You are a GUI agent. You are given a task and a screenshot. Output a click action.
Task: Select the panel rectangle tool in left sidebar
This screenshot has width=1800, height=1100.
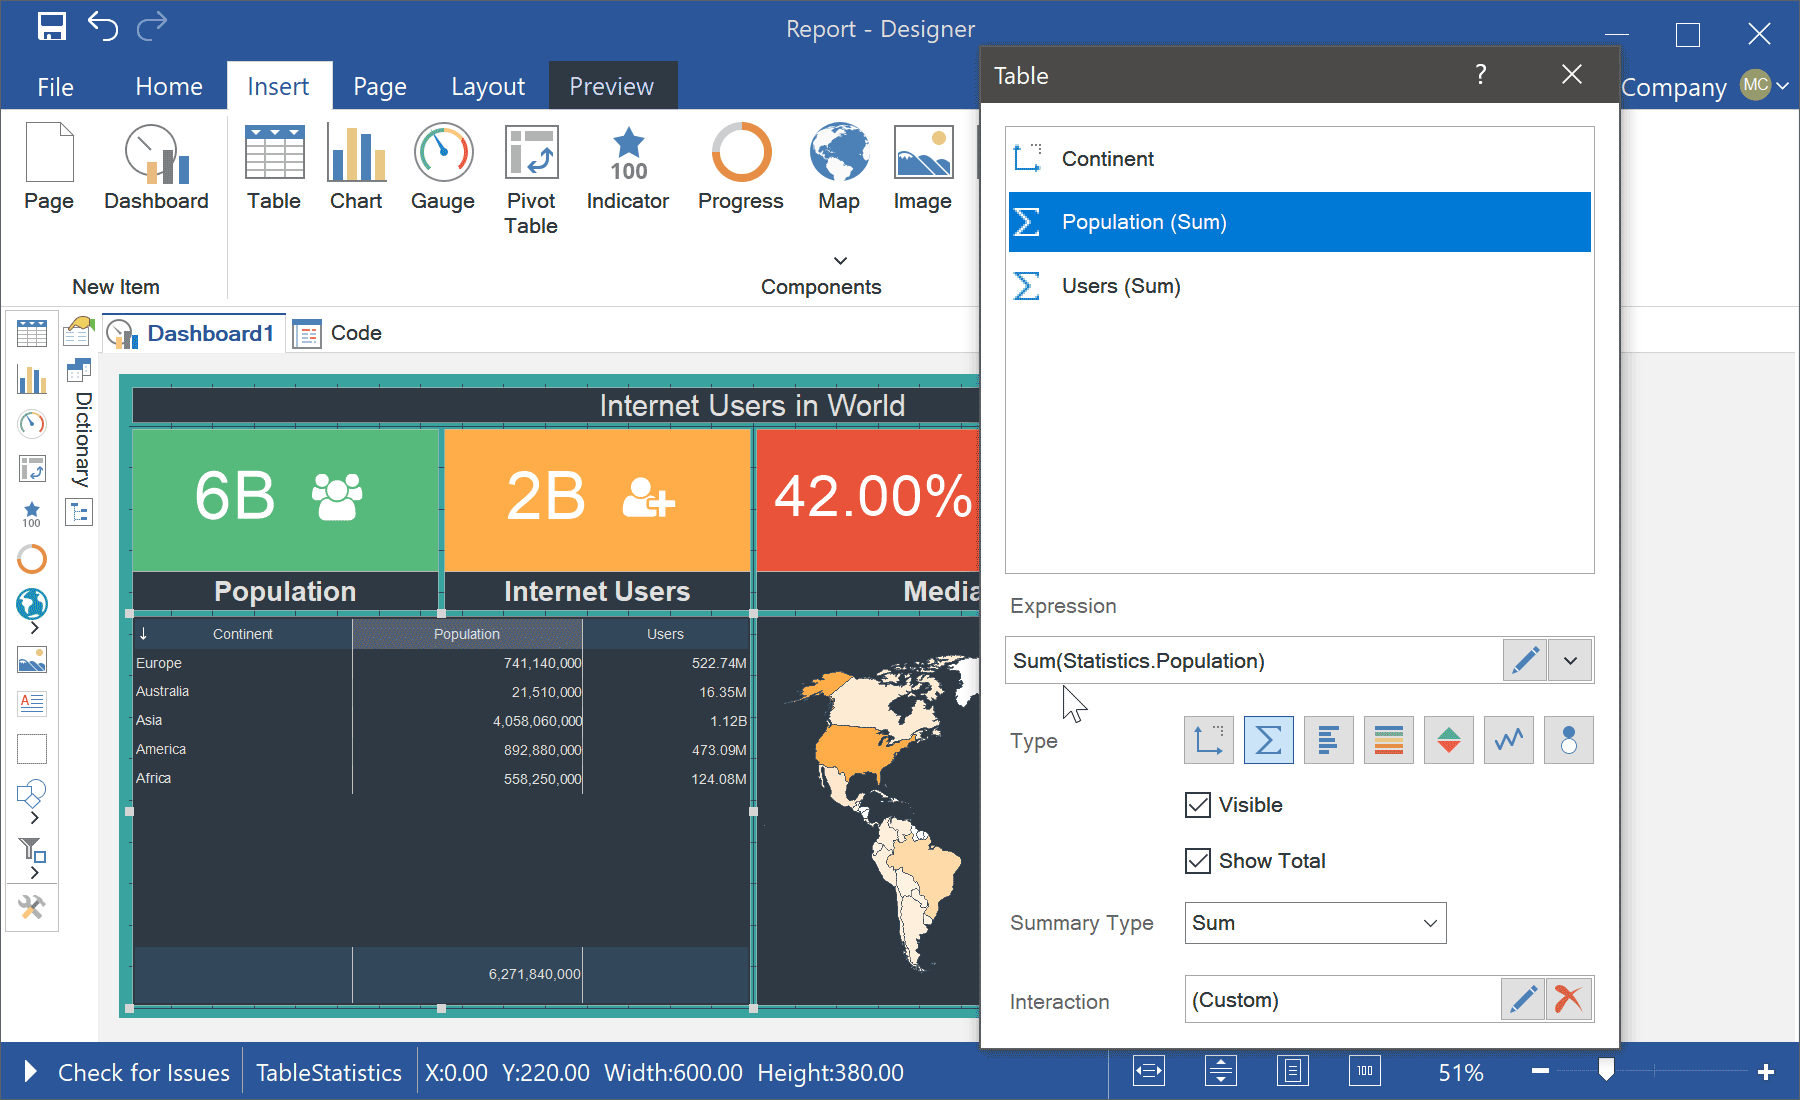click(x=32, y=749)
